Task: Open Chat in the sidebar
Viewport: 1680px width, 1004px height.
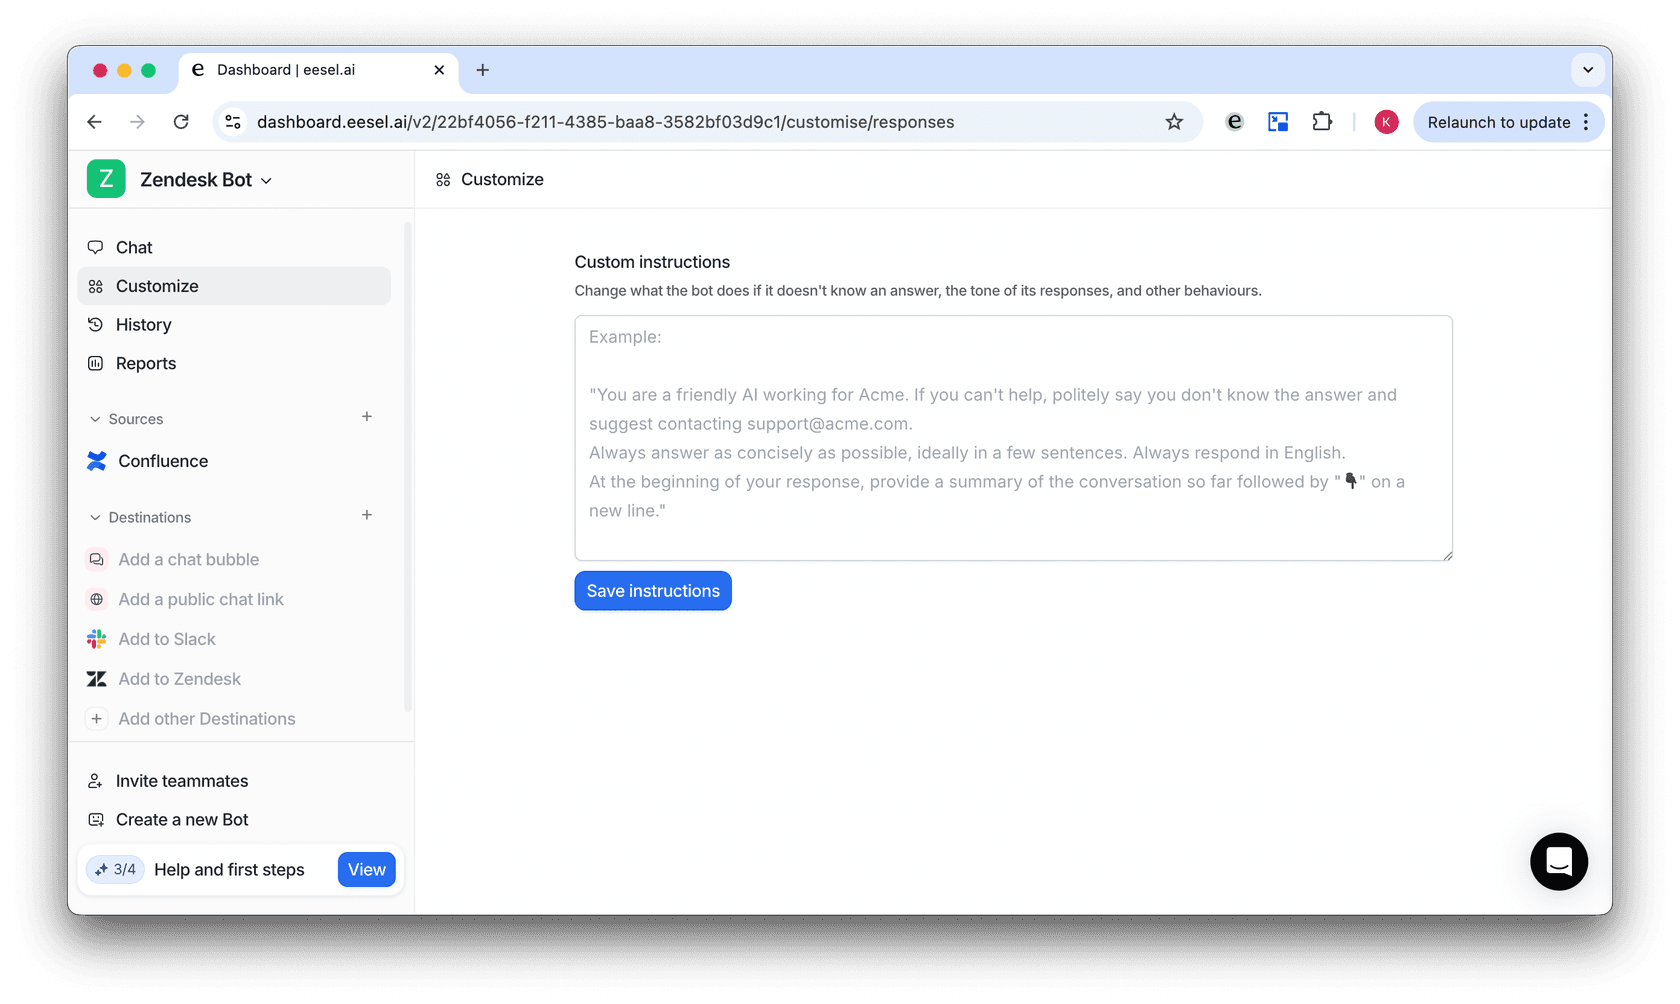Action: 134,247
